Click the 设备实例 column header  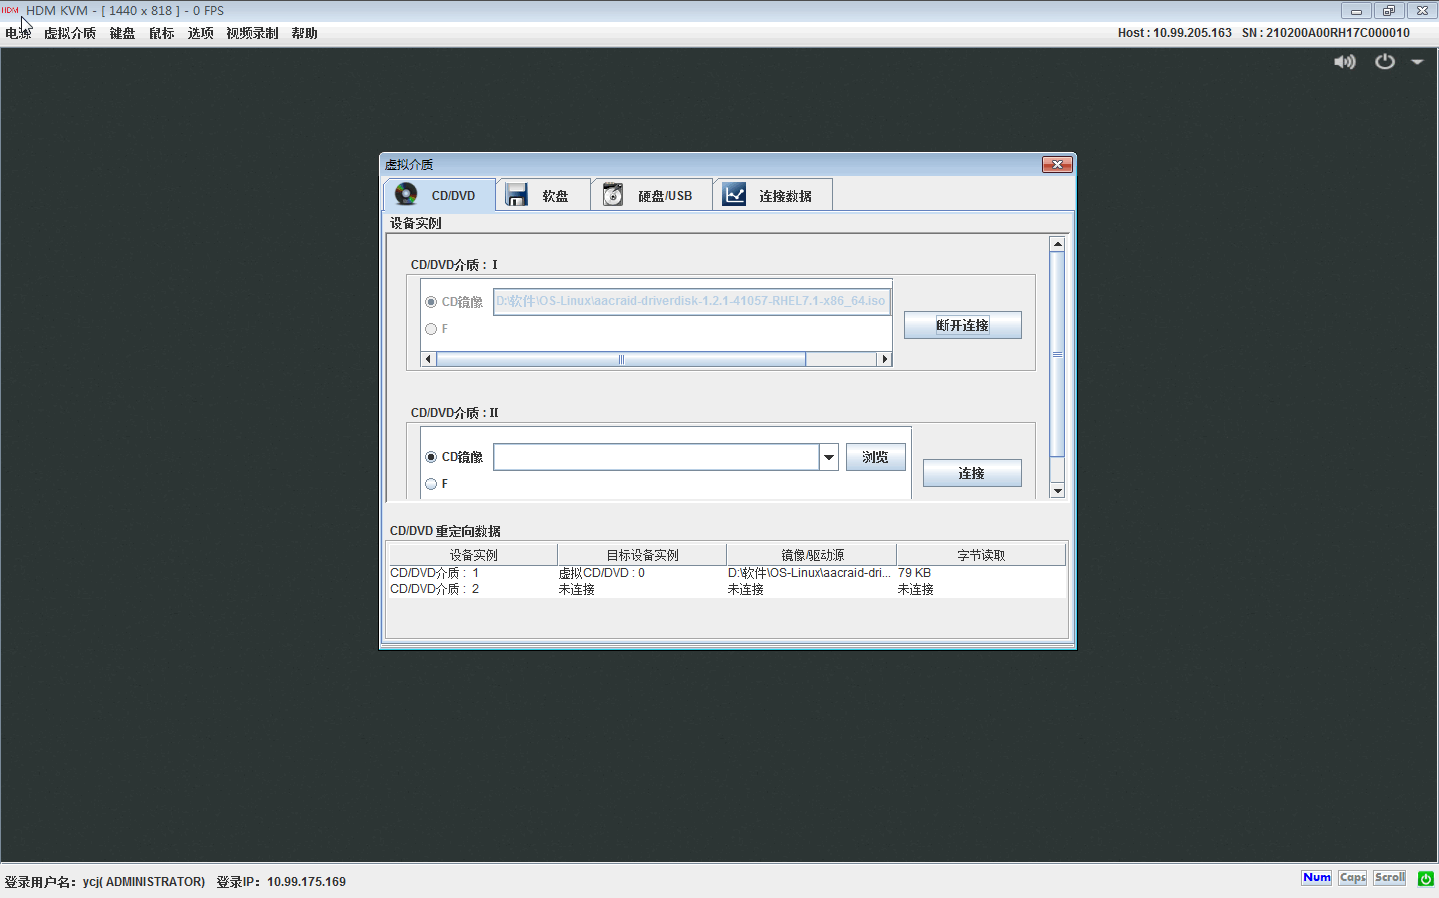473,555
